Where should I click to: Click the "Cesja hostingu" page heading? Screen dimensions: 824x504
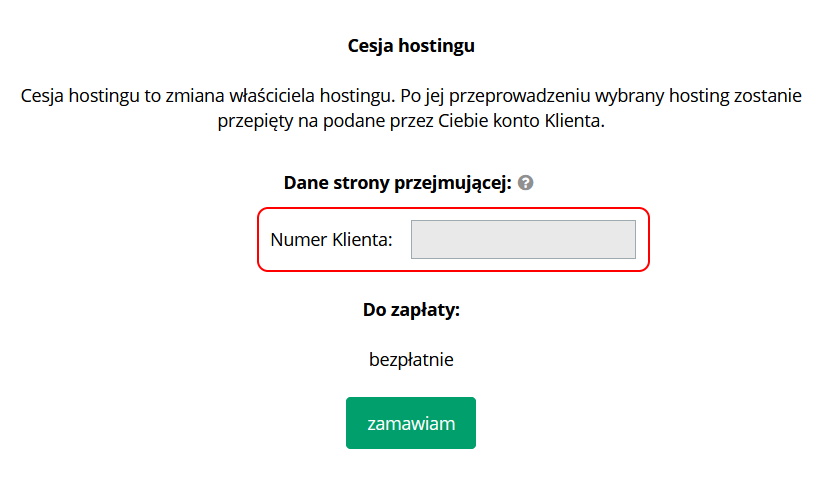pos(411,45)
